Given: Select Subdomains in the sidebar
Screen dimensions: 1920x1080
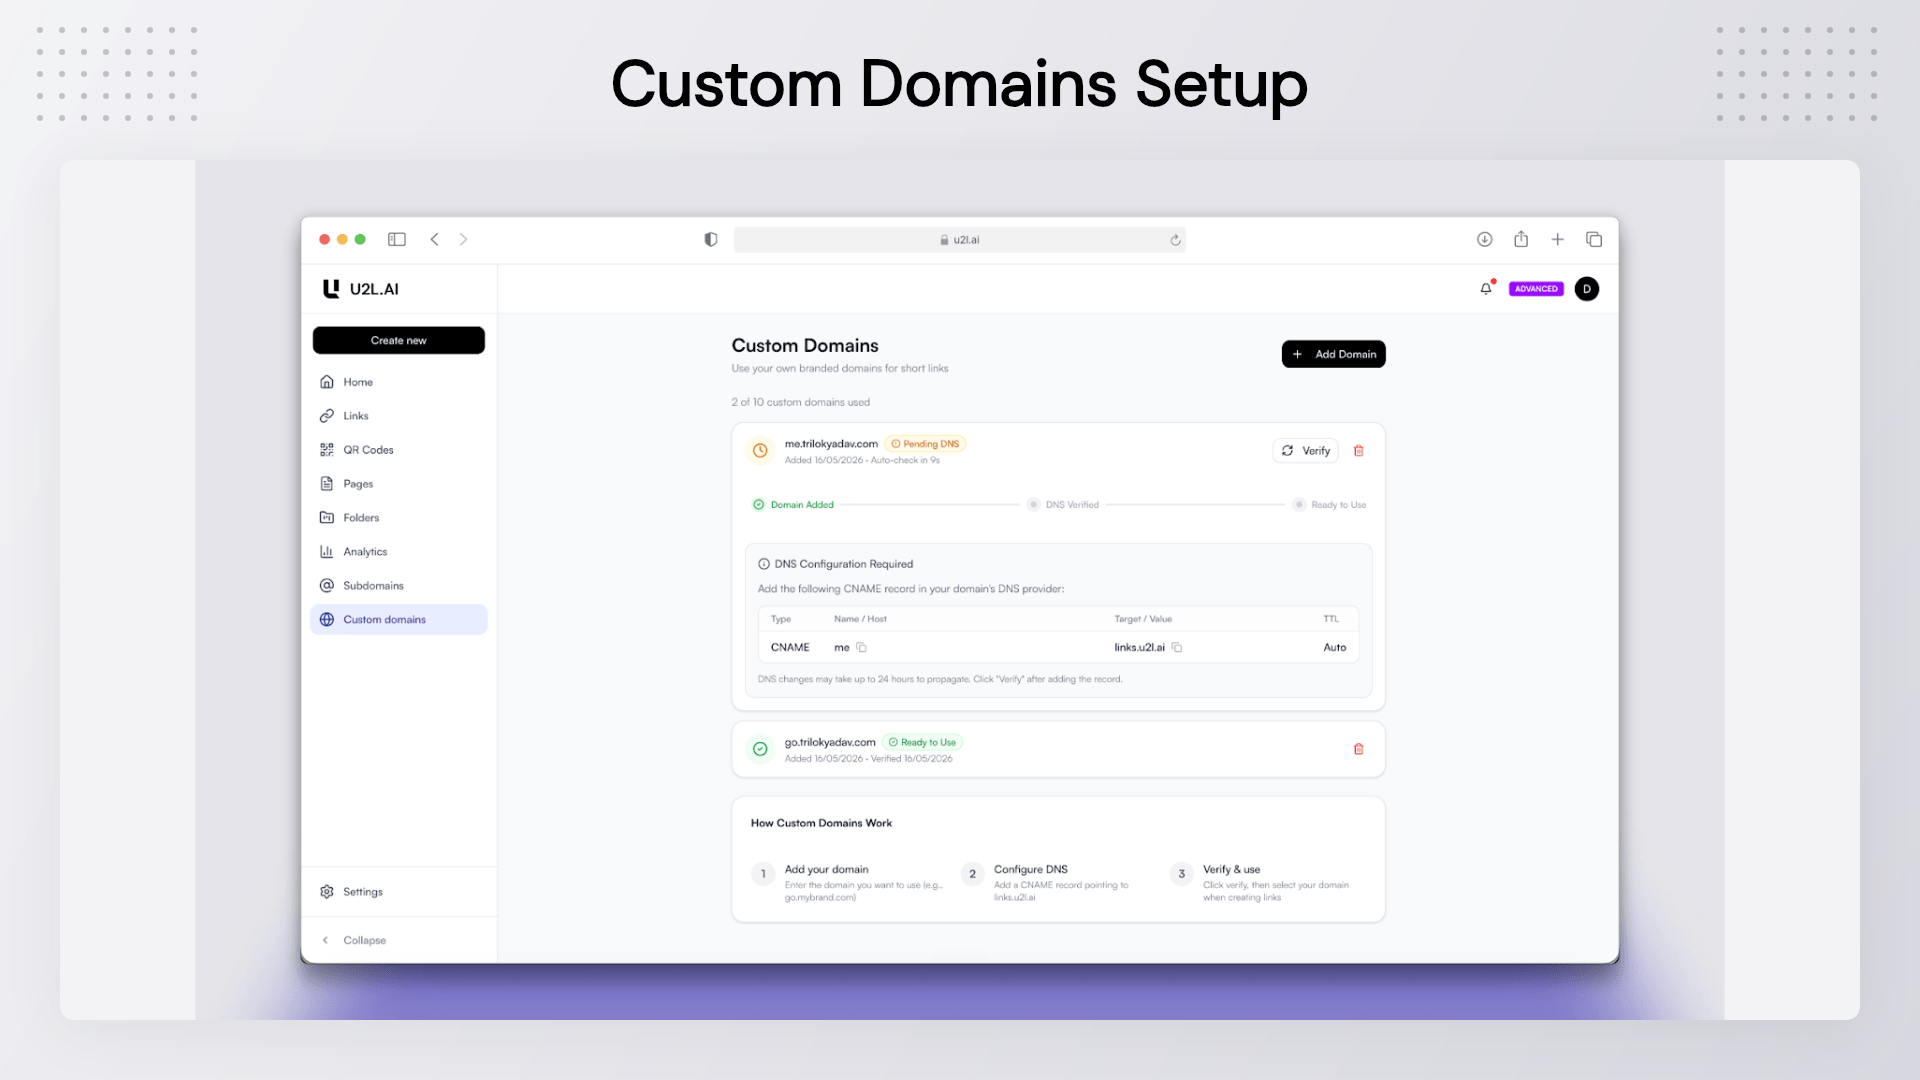Looking at the screenshot, I should (398, 586).
